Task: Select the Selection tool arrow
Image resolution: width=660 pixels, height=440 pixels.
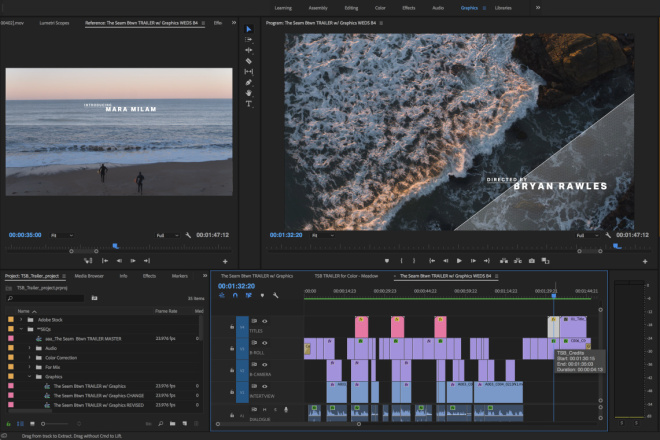Action: click(x=248, y=29)
